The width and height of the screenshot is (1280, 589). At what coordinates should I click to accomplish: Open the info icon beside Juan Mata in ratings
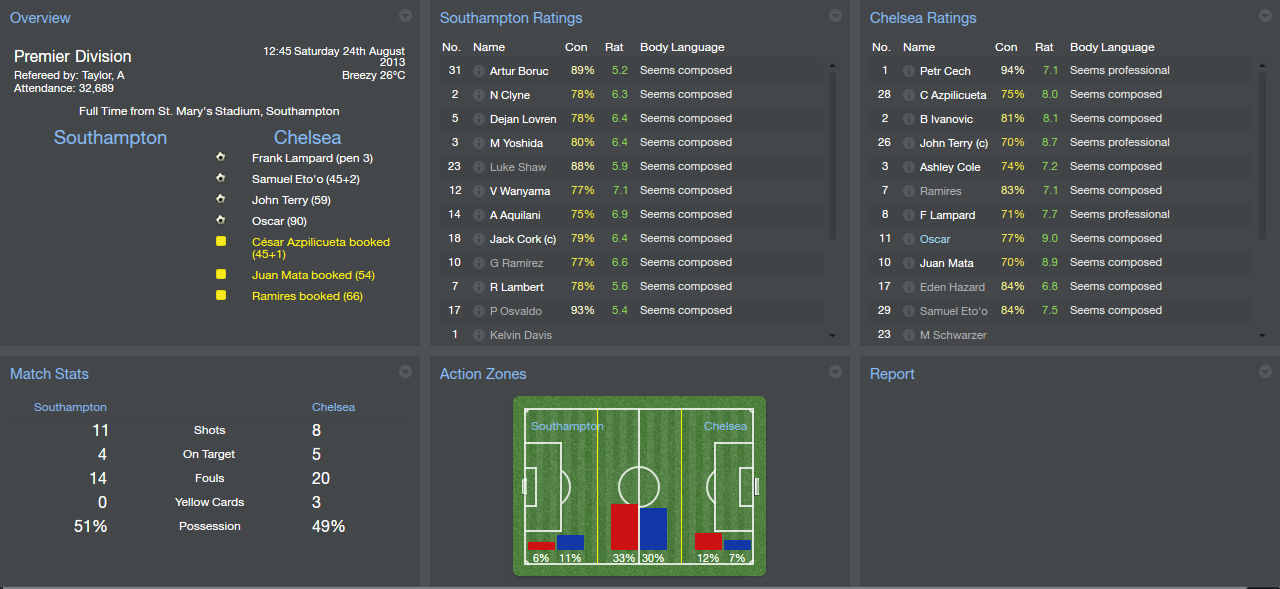click(x=908, y=263)
